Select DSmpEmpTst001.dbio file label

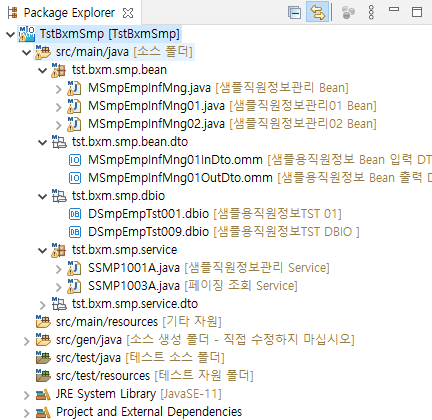coord(148,214)
